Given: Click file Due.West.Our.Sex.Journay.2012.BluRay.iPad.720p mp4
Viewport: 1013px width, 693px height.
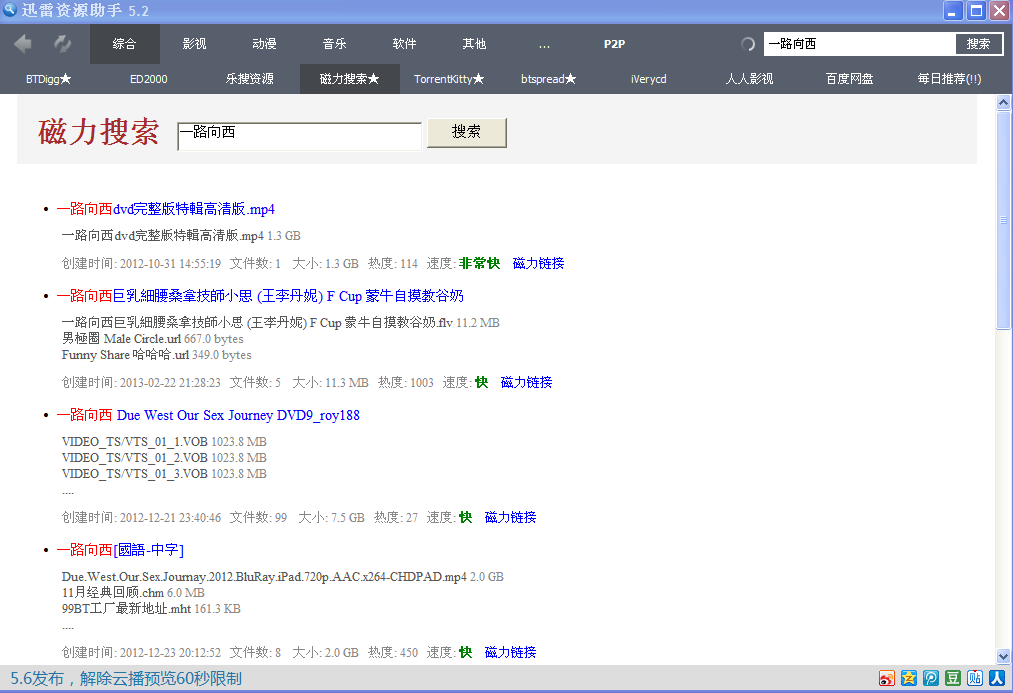Looking at the screenshot, I should coord(264,577).
